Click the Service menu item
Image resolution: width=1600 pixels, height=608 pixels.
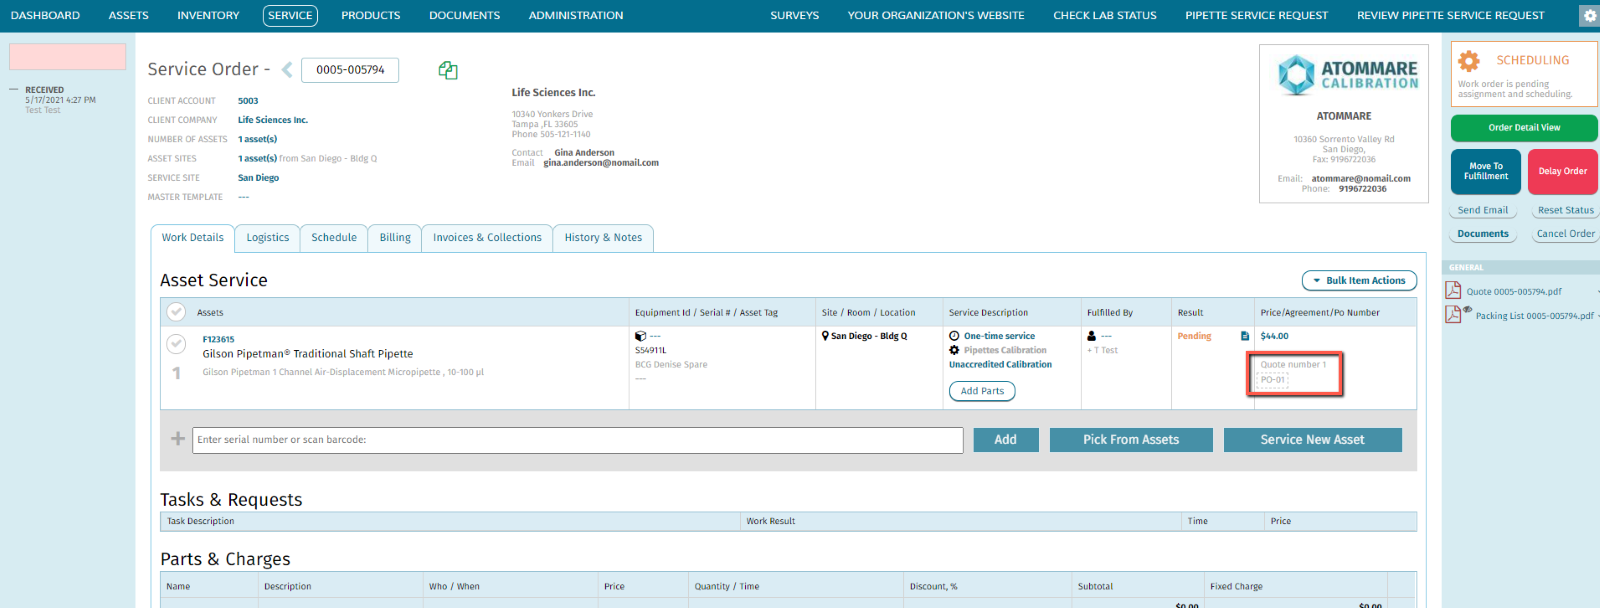click(x=290, y=15)
